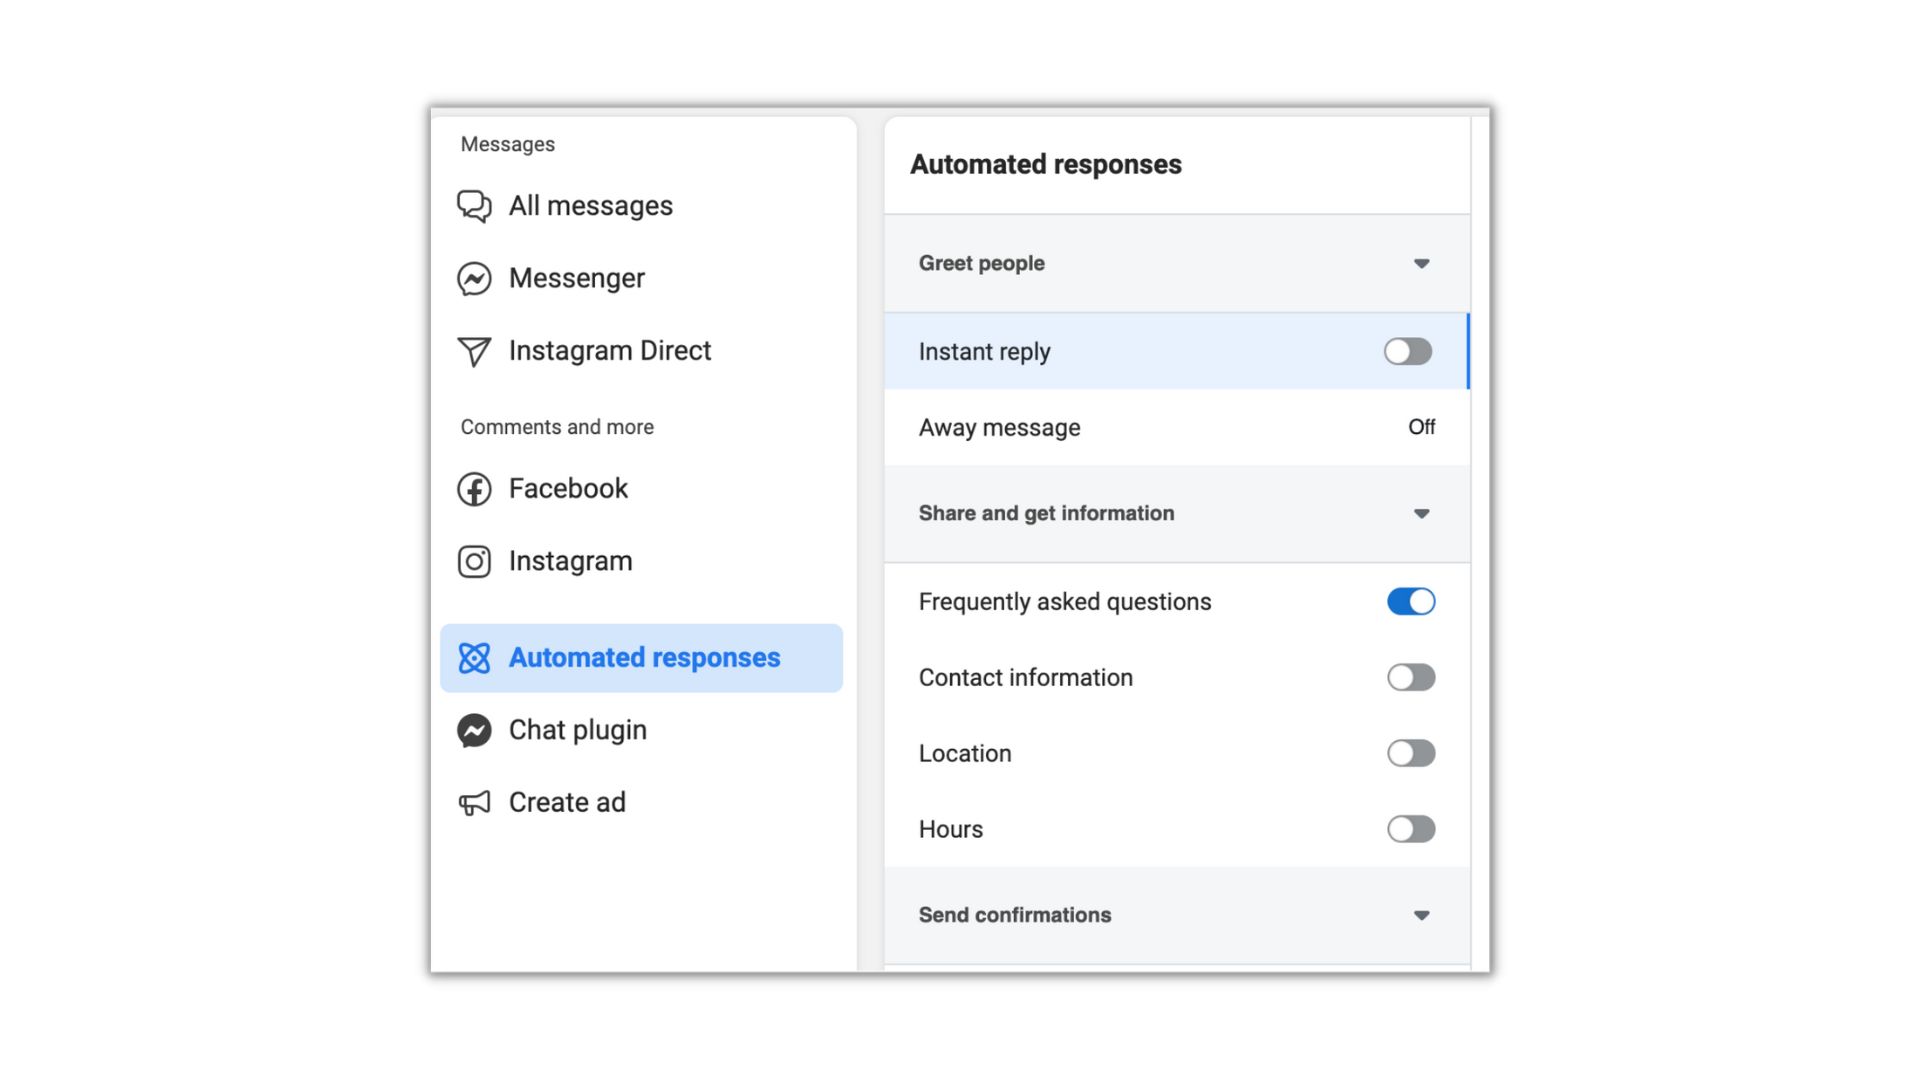This screenshot has width=1920, height=1080.
Task: Collapse the Greet people section arrow
Action: pos(1421,264)
